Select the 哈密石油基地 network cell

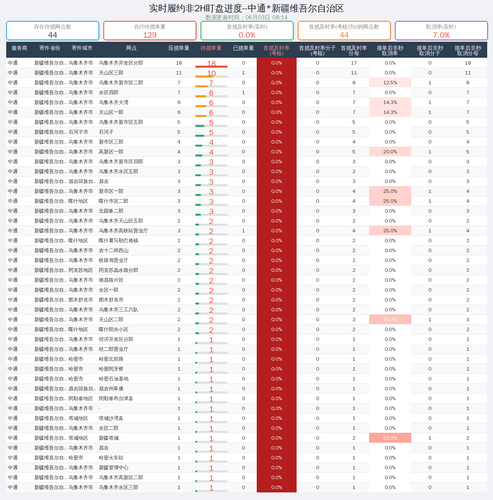tap(114, 379)
